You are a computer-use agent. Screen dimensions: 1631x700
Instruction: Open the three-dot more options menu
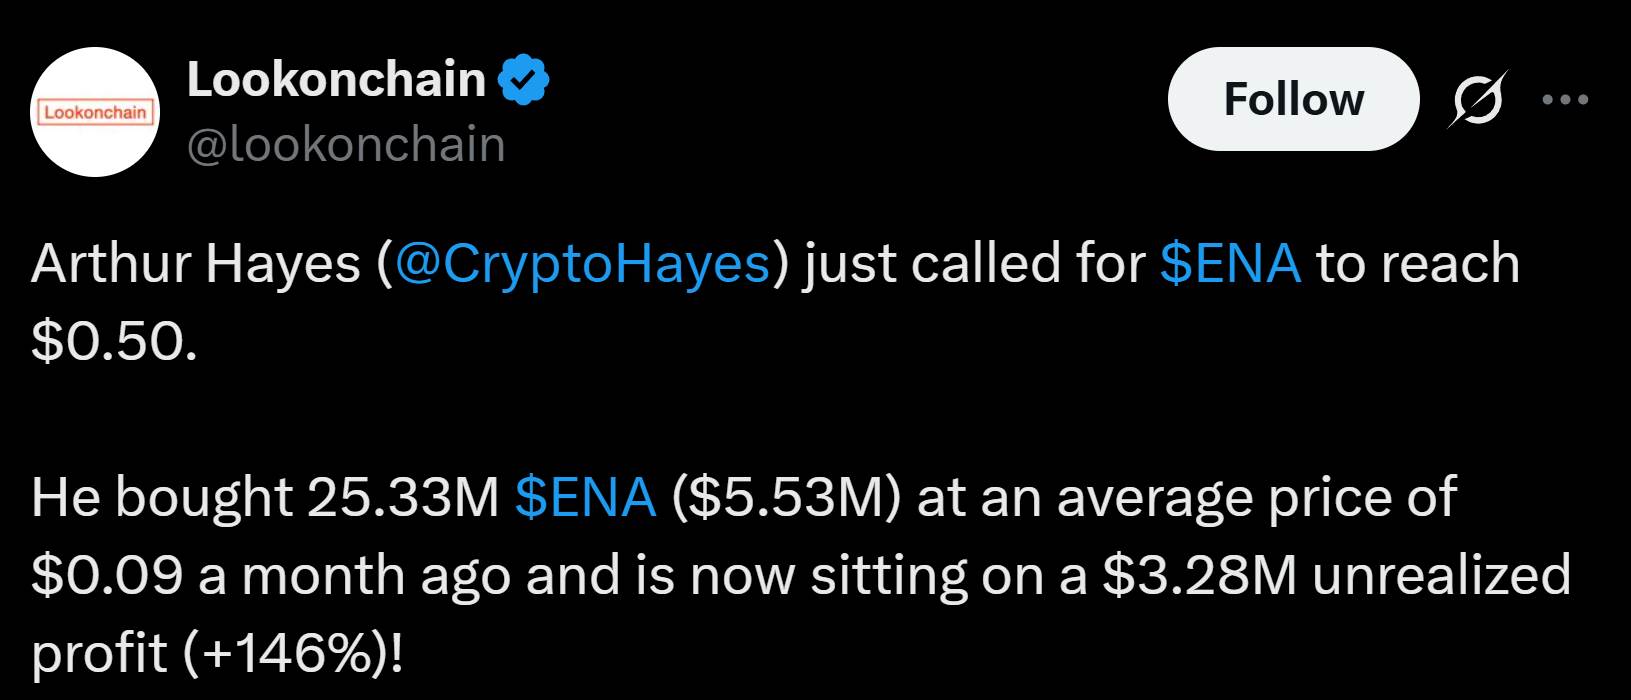[x=1565, y=99]
